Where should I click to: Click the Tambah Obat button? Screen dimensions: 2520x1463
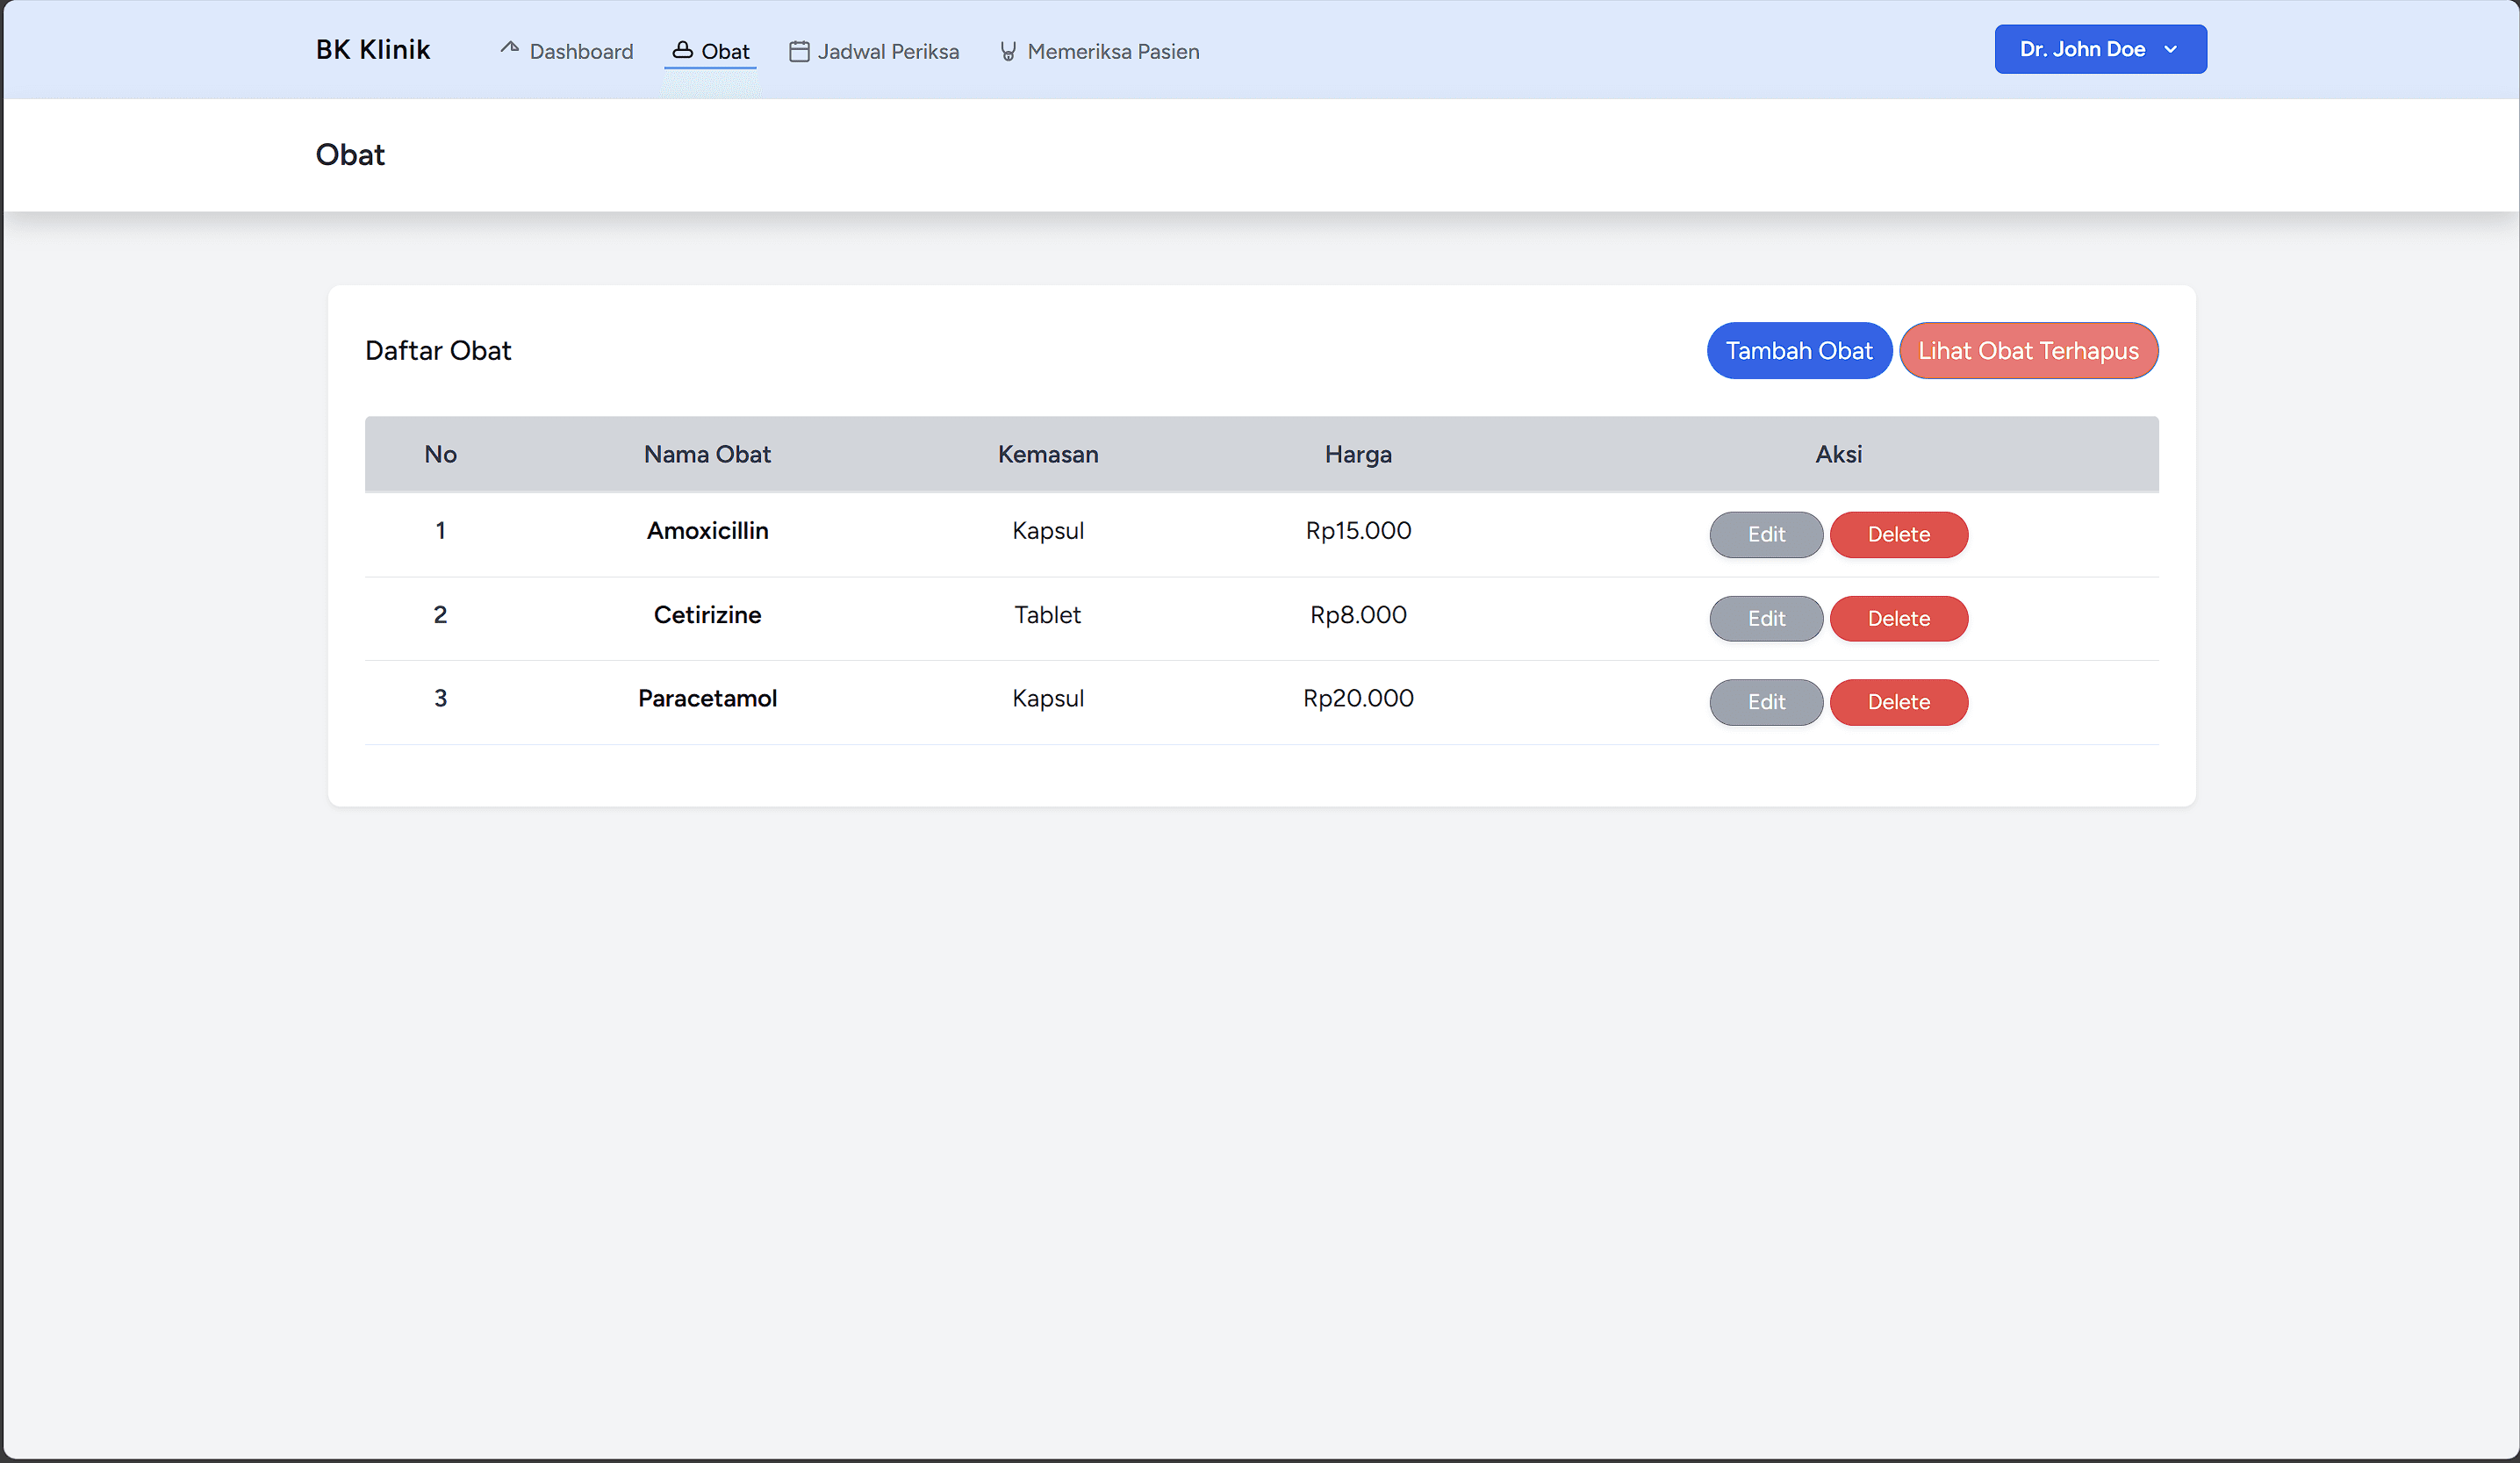(1798, 351)
